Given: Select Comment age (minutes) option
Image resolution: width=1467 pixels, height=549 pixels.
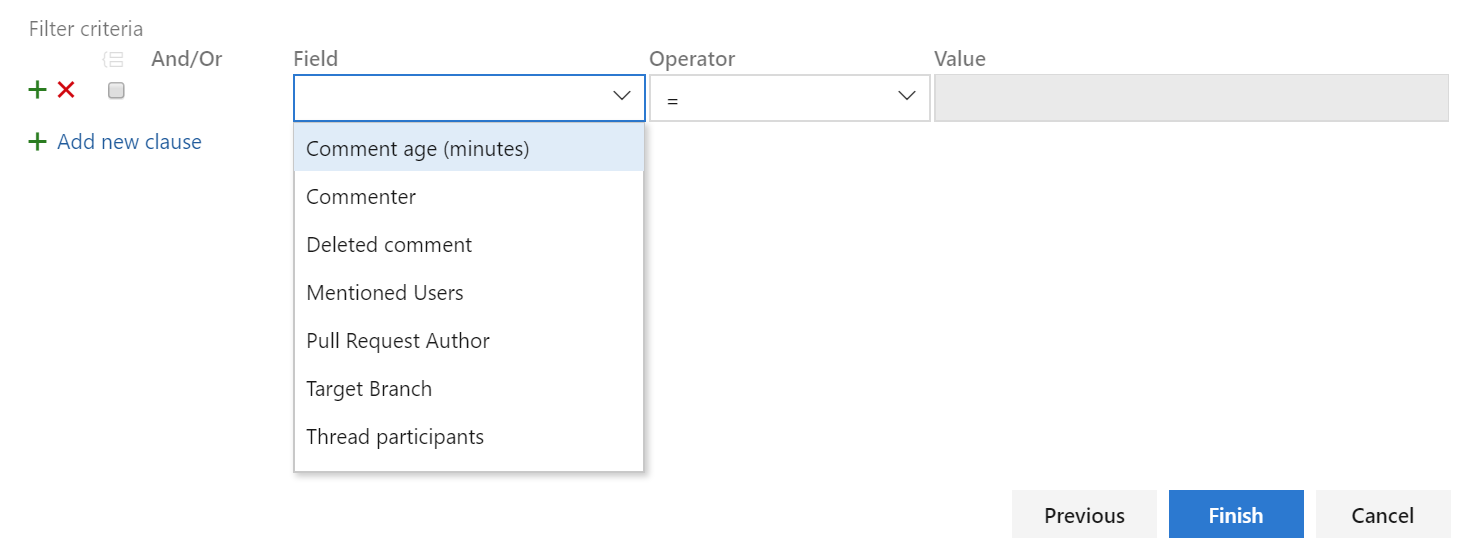Looking at the screenshot, I should pos(469,149).
